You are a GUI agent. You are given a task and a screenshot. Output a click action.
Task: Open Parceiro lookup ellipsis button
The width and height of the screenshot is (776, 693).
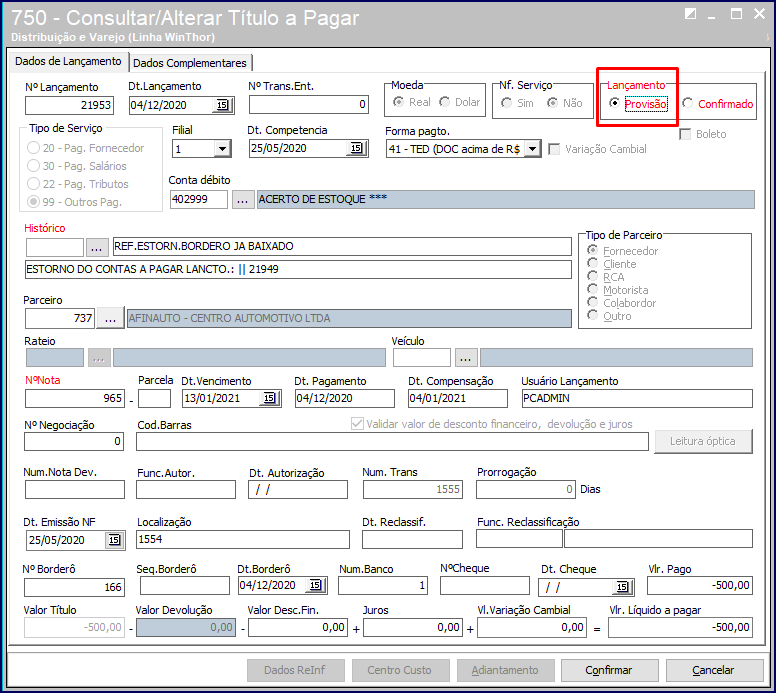tap(110, 318)
